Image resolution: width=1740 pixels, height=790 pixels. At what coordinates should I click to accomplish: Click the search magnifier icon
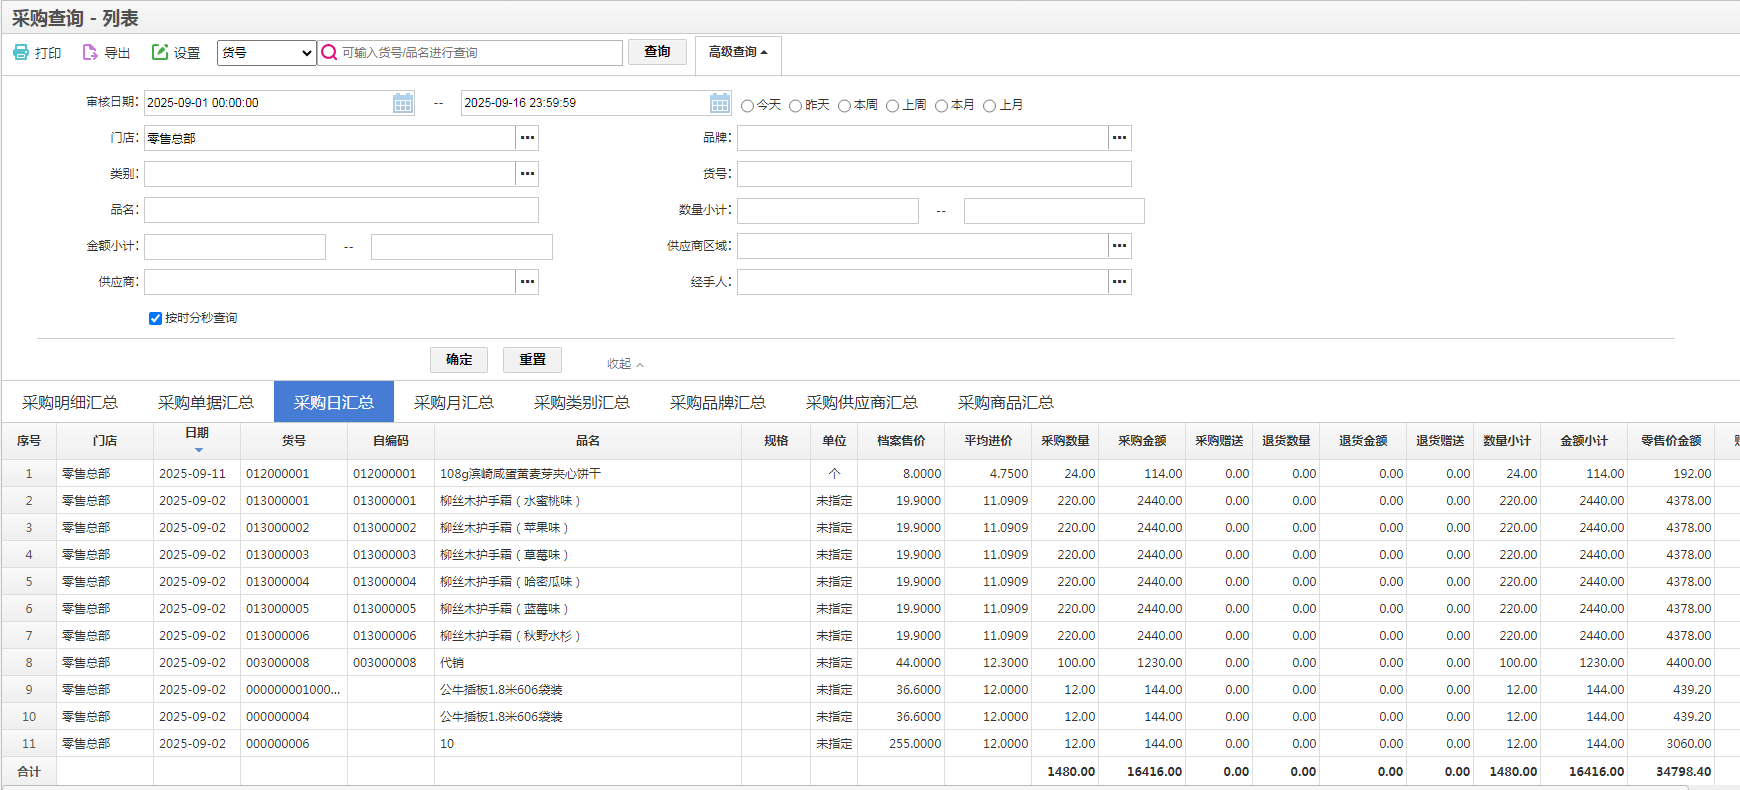329,53
